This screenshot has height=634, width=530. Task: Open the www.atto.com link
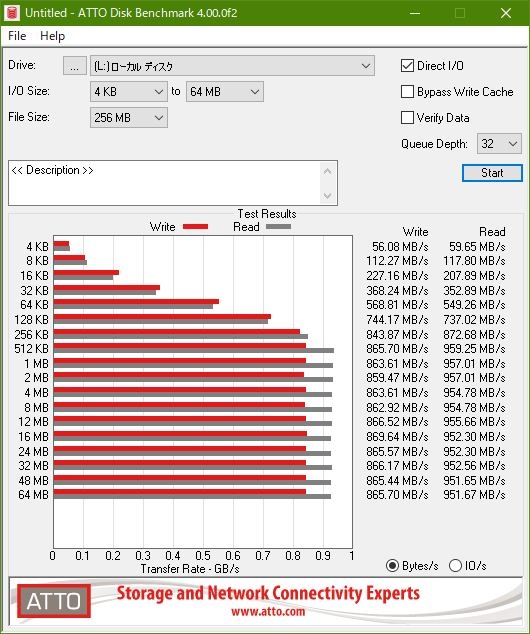268,611
